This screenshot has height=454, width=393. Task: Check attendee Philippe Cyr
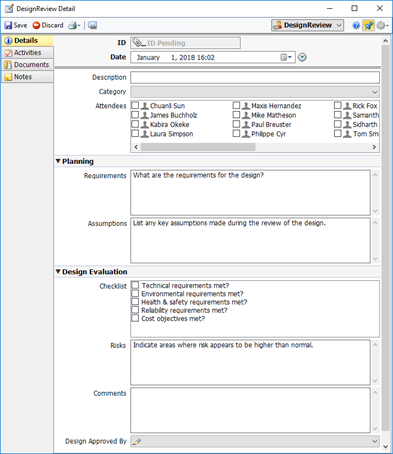click(x=236, y=134)
